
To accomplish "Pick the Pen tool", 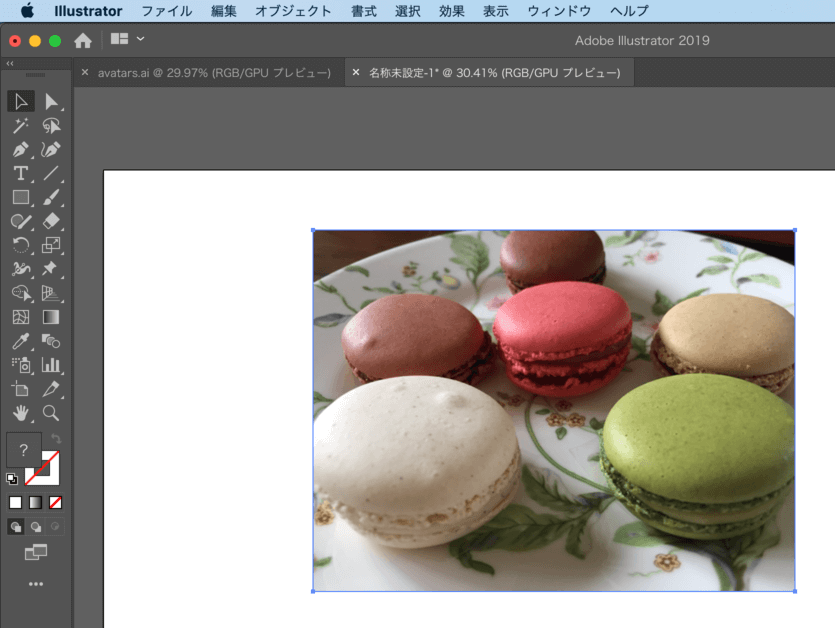I will 20,150.
